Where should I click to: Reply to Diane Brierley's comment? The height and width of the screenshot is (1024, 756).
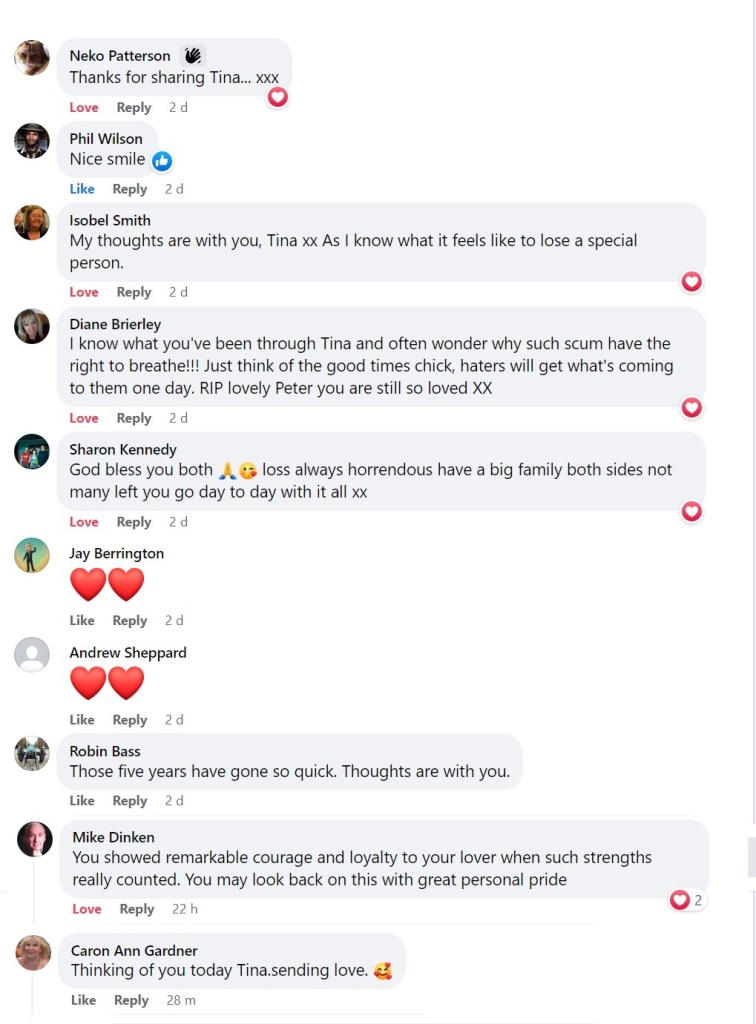pyautogui.click(x=134, y=418)
